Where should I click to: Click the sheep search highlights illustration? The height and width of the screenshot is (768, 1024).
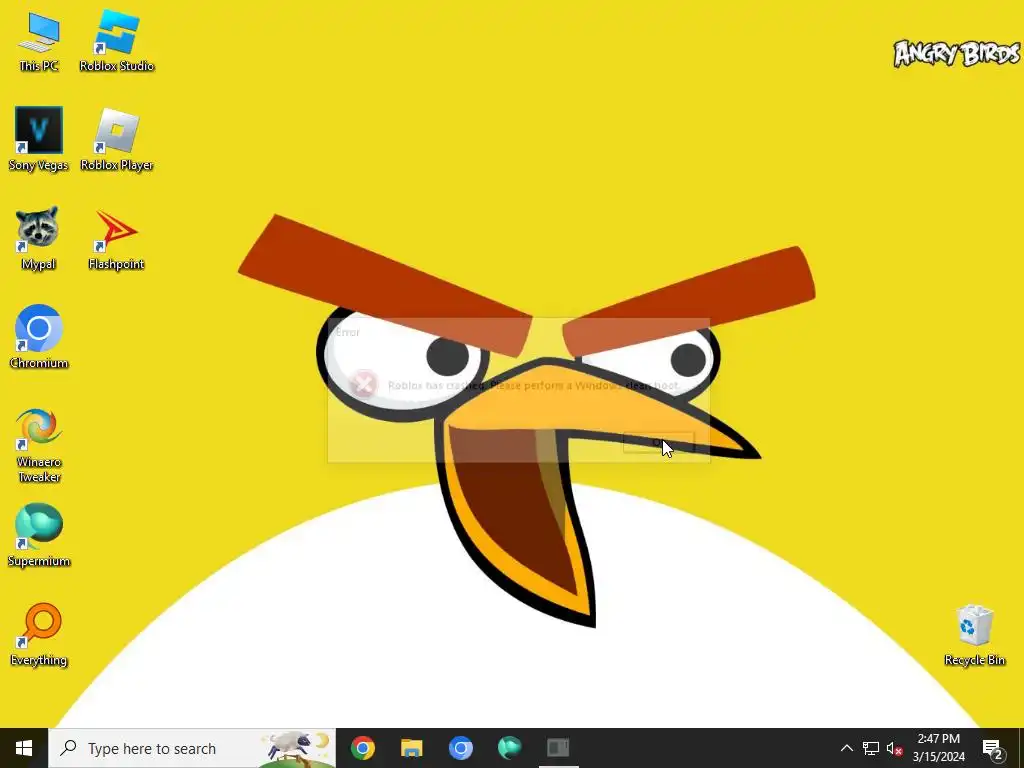click(297, 748)
